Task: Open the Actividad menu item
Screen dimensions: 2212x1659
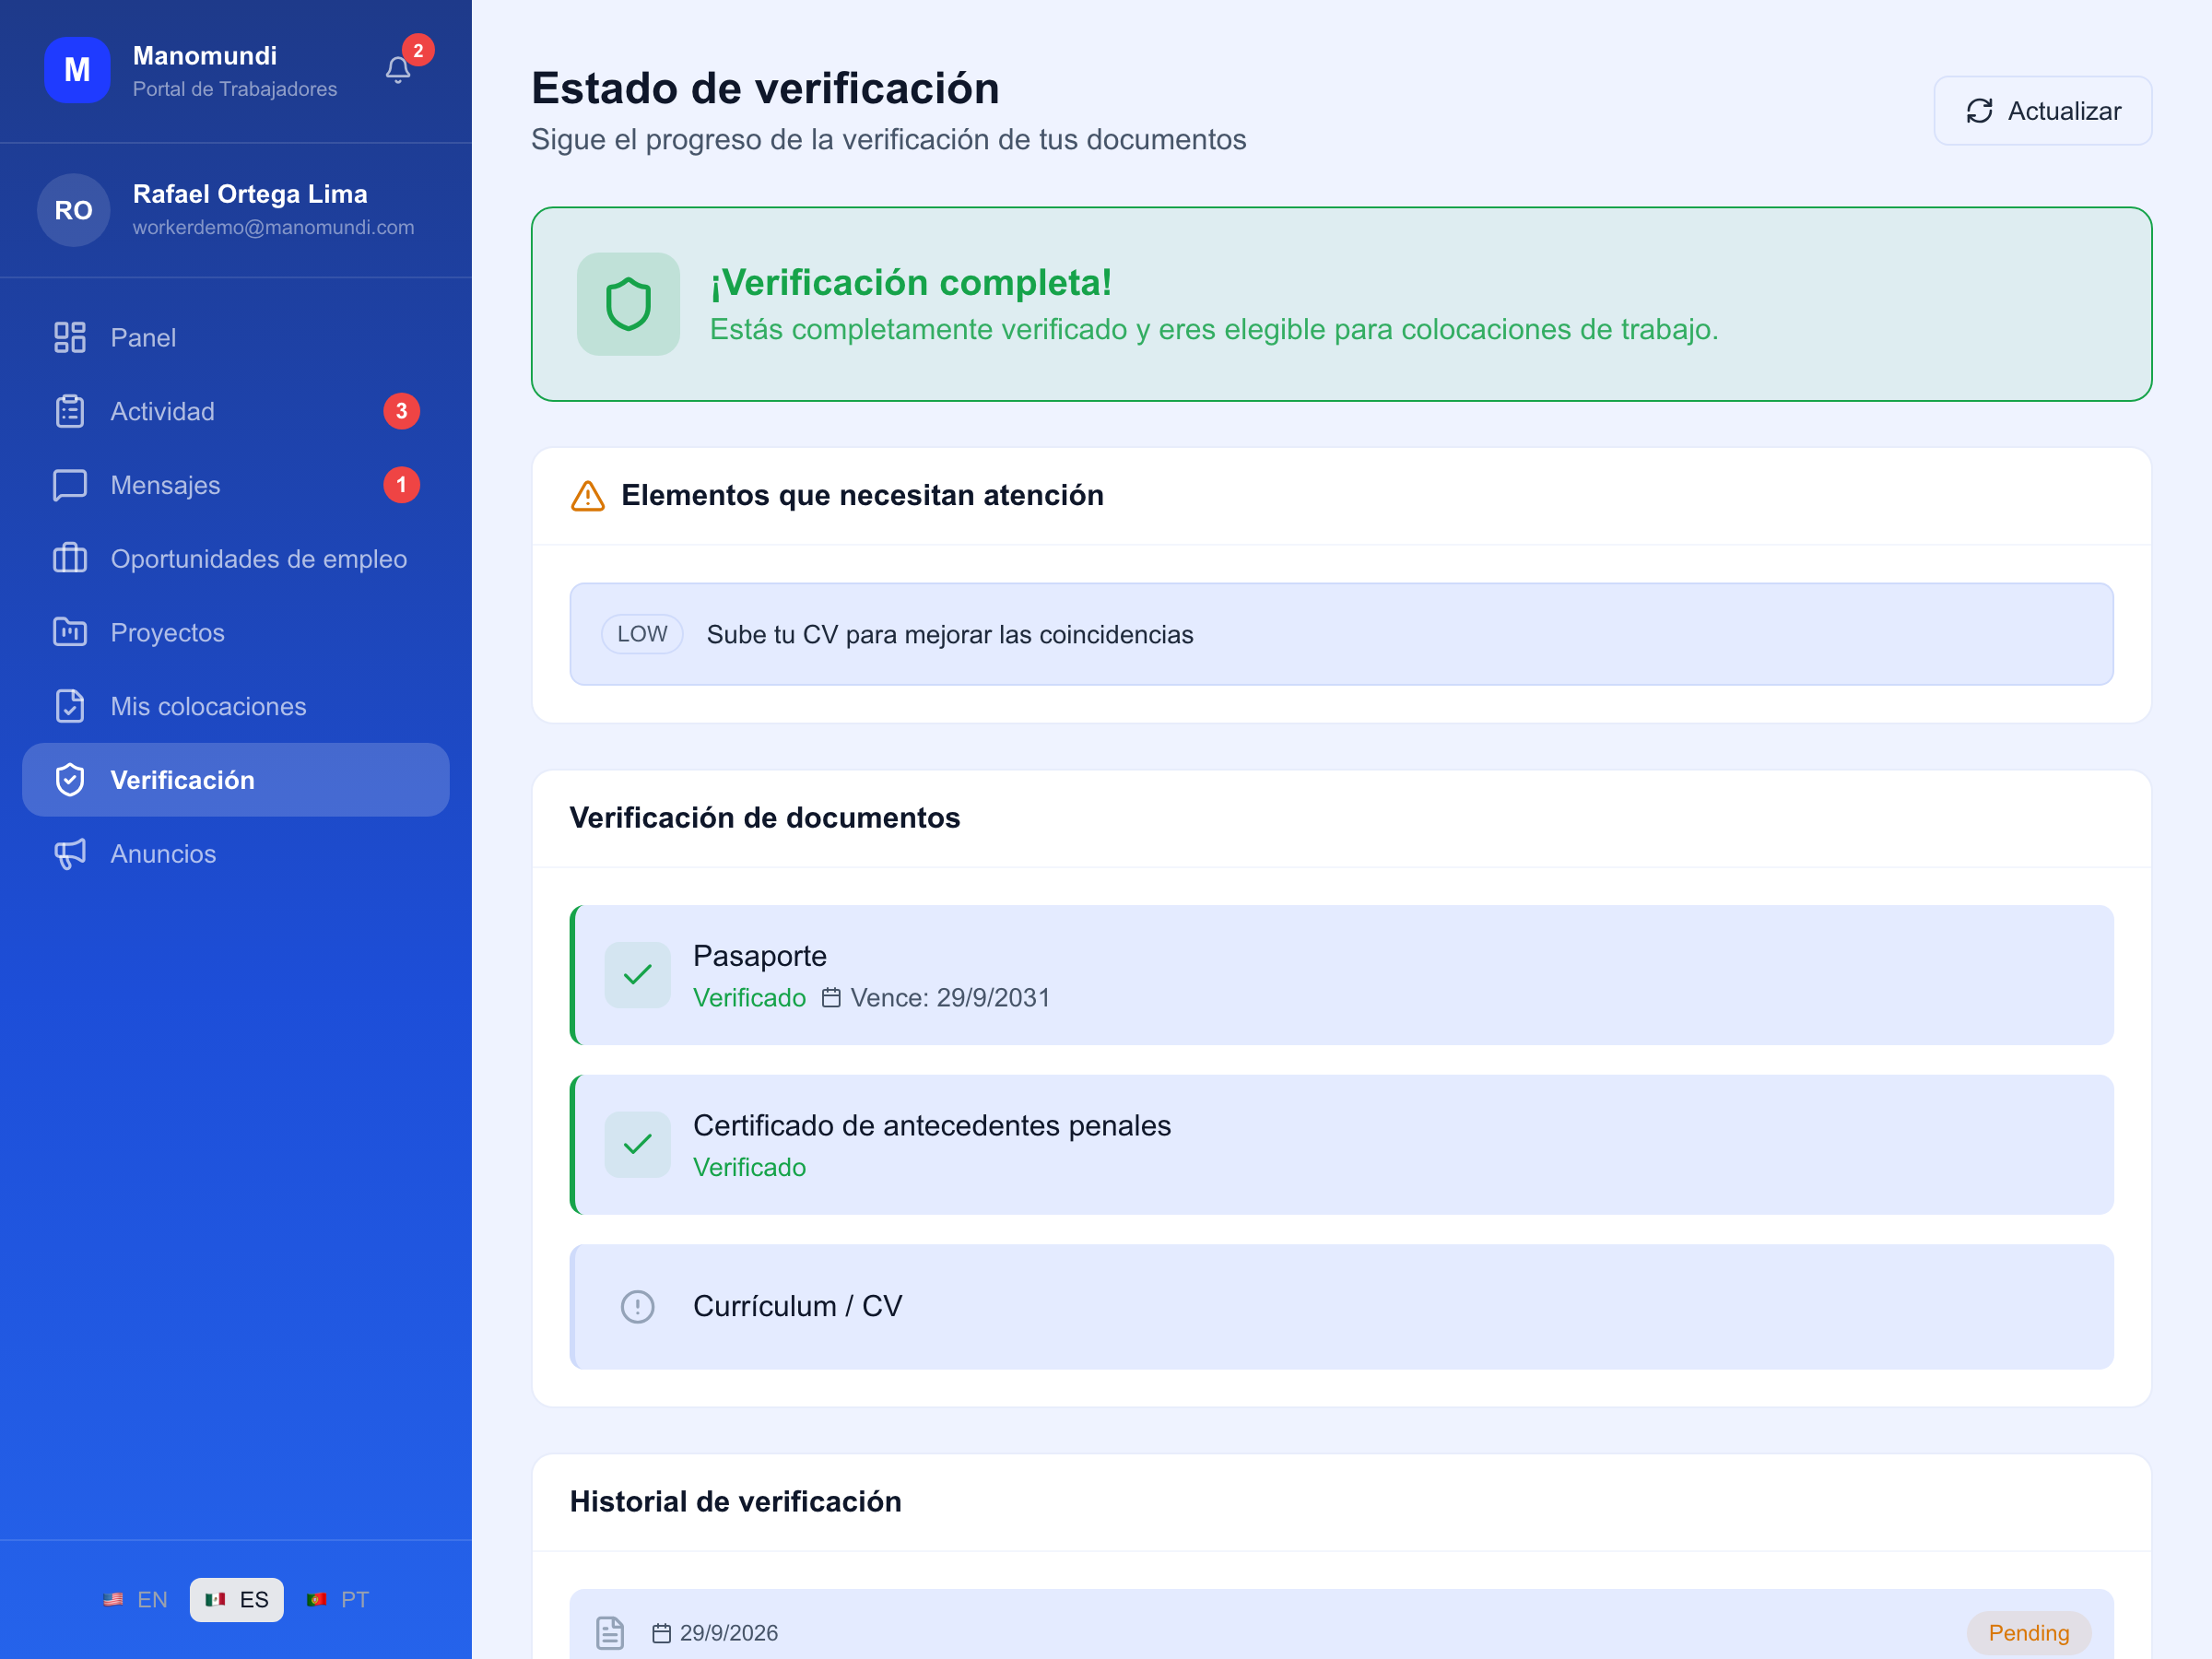Action: tap(236, 411)
